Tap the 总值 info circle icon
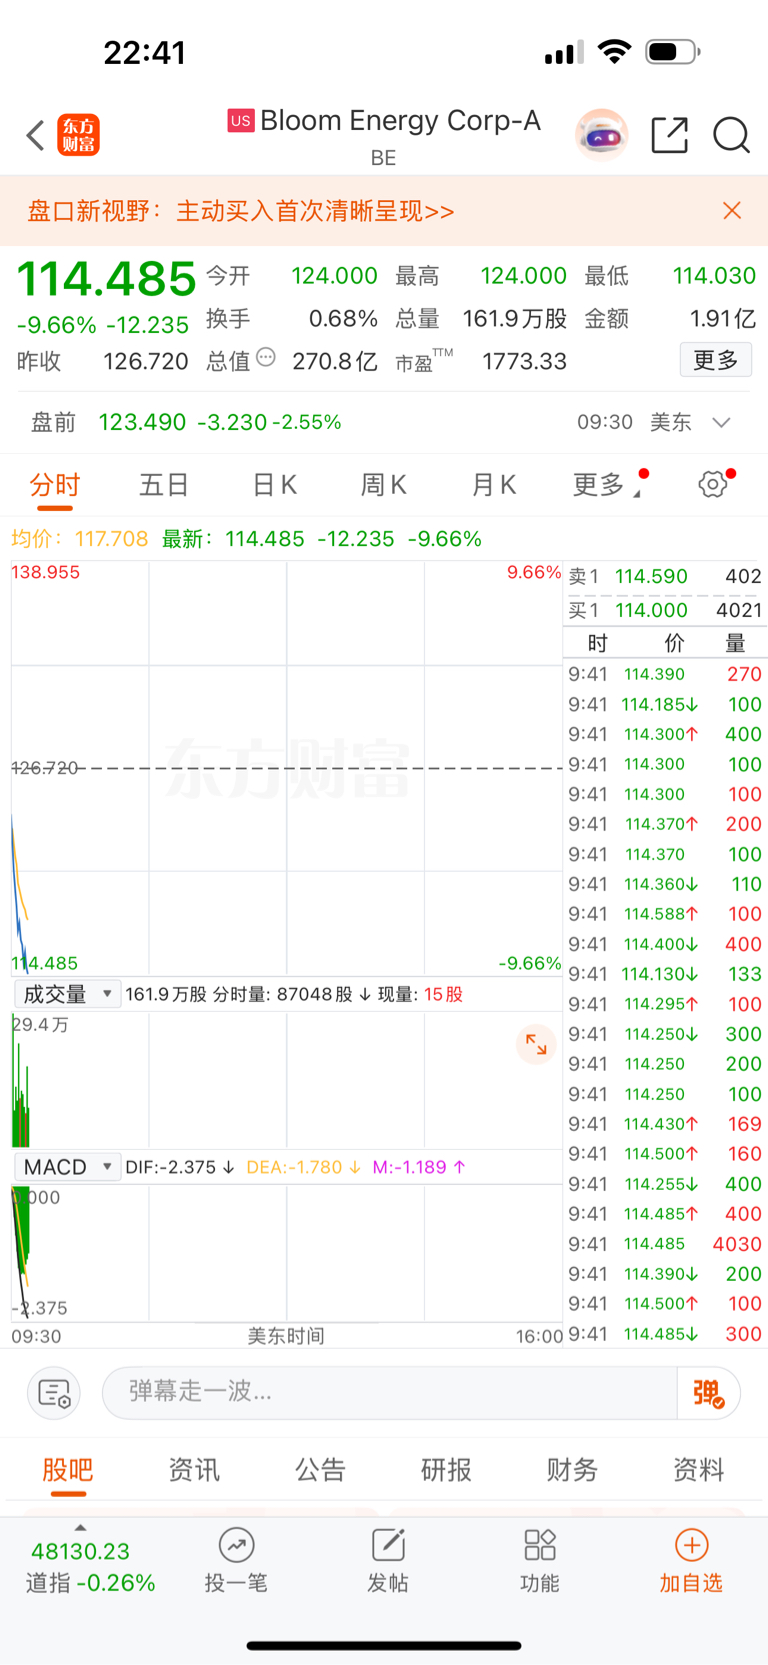This screenshot has width=768, height=1665. click(x=266, y=357)
